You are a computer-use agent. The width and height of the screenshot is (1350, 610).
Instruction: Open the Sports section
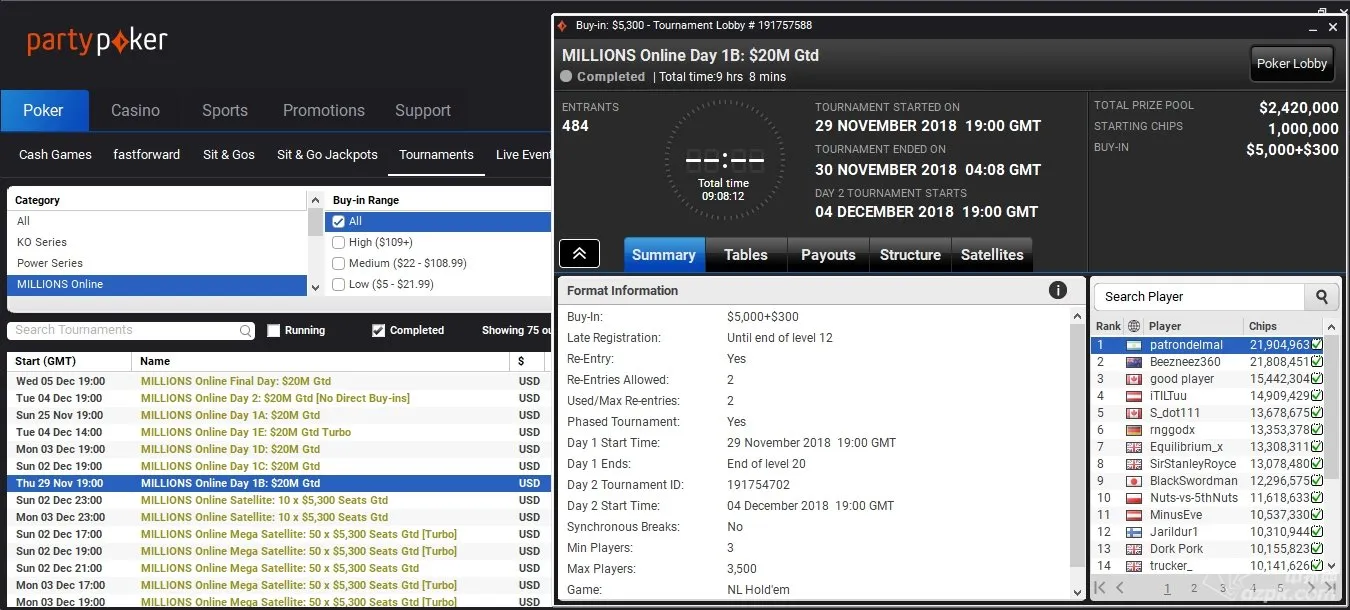tap(225, 111)
